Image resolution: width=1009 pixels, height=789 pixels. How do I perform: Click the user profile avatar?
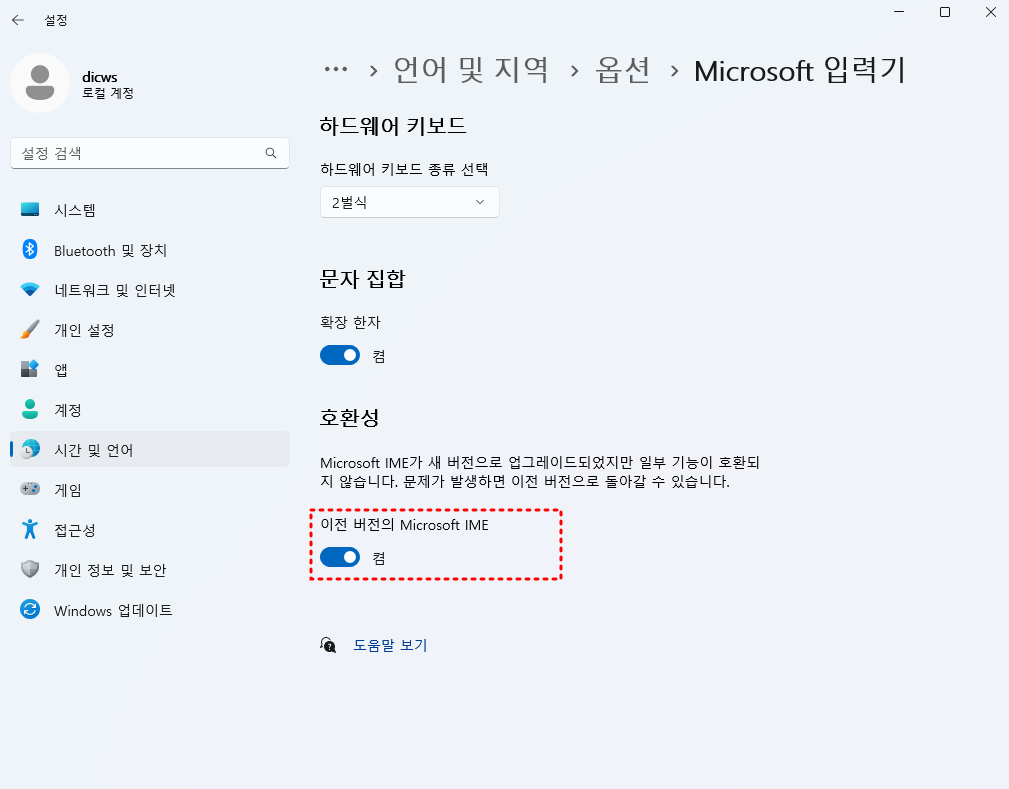[40, 83]
